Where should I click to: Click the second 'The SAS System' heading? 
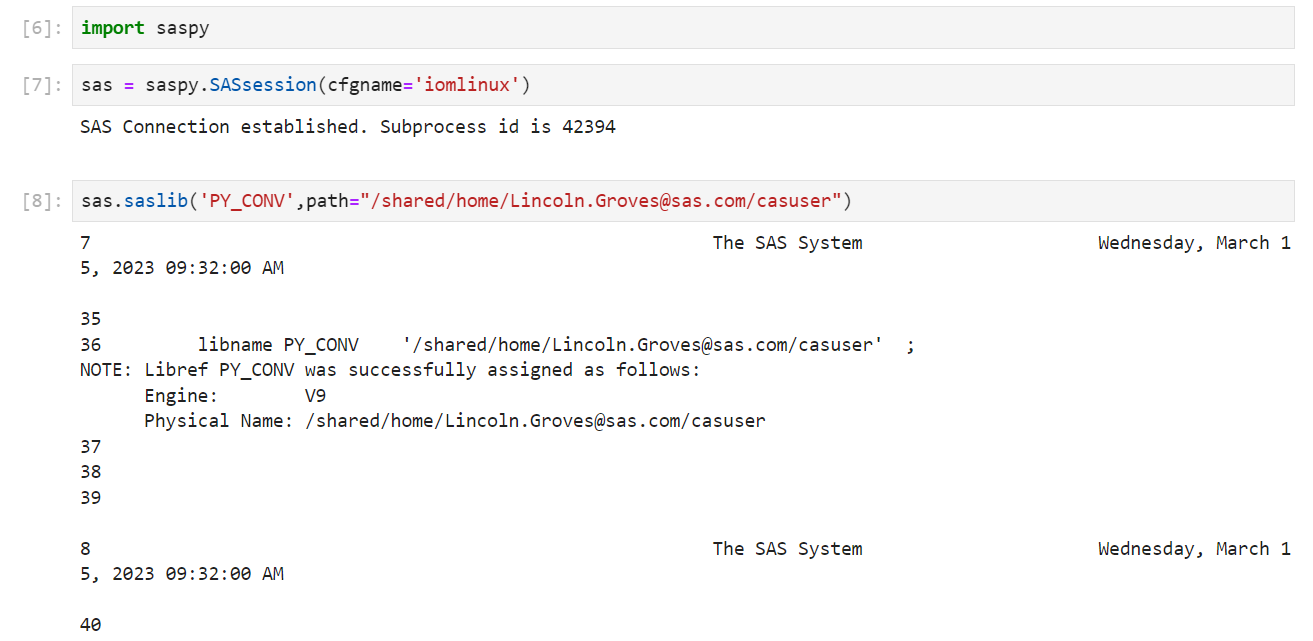pos(787,549)
